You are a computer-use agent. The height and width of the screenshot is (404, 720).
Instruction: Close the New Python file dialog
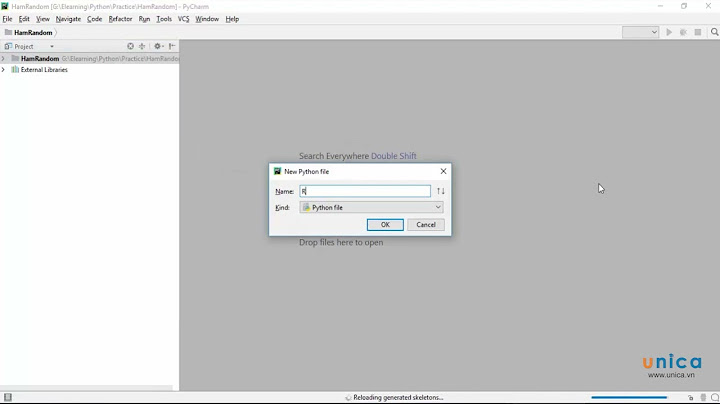(443, 171)
